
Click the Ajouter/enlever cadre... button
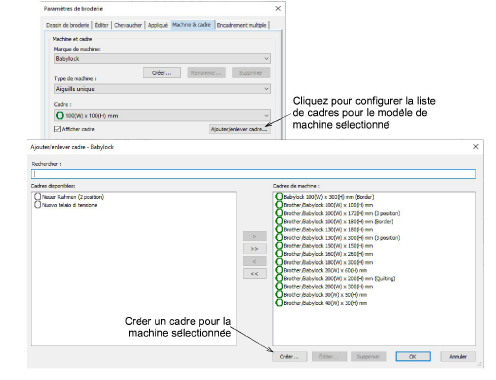(240, 129)
